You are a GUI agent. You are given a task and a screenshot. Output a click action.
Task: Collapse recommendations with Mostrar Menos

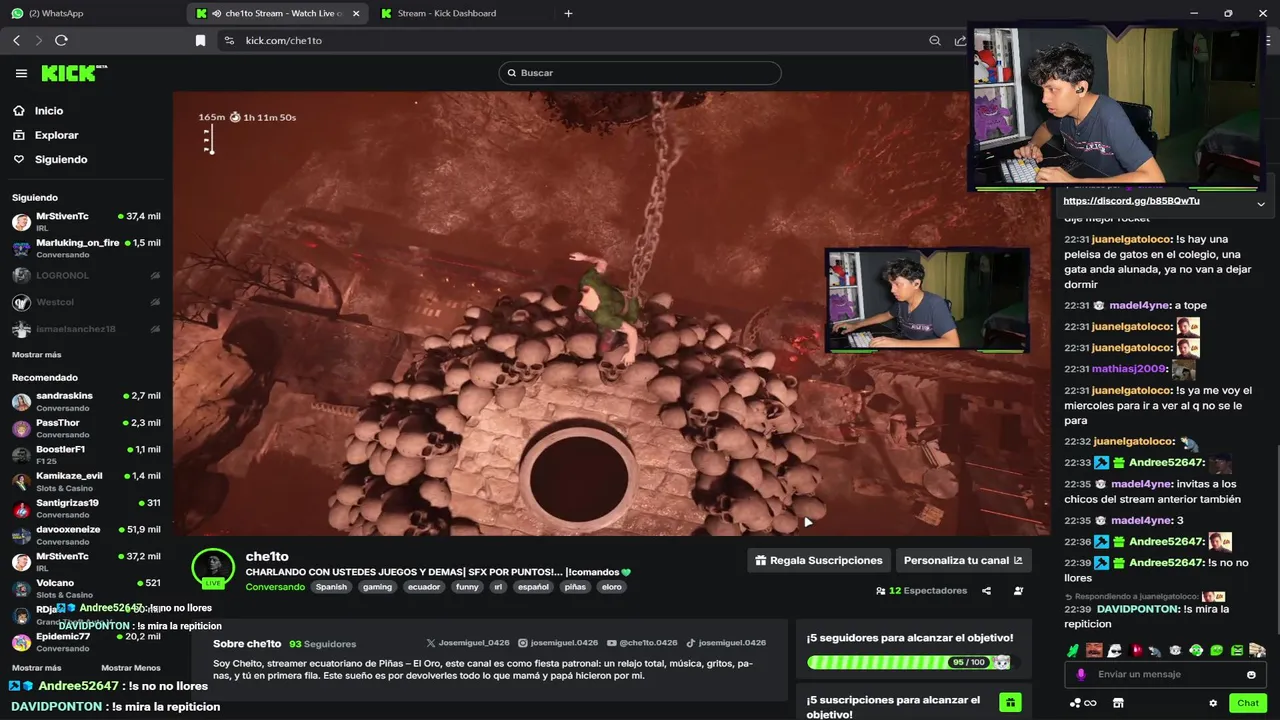130,667
